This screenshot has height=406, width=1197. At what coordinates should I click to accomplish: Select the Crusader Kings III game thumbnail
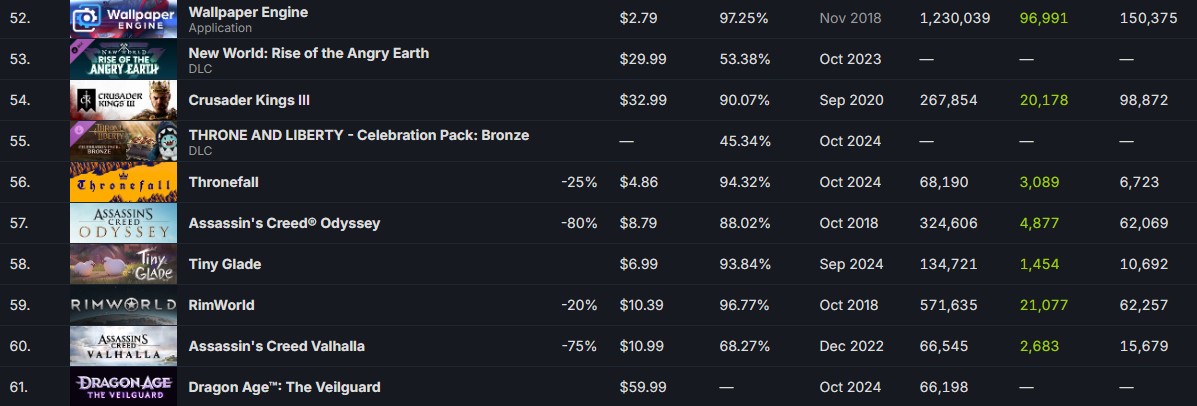click(x=124, y=100)
